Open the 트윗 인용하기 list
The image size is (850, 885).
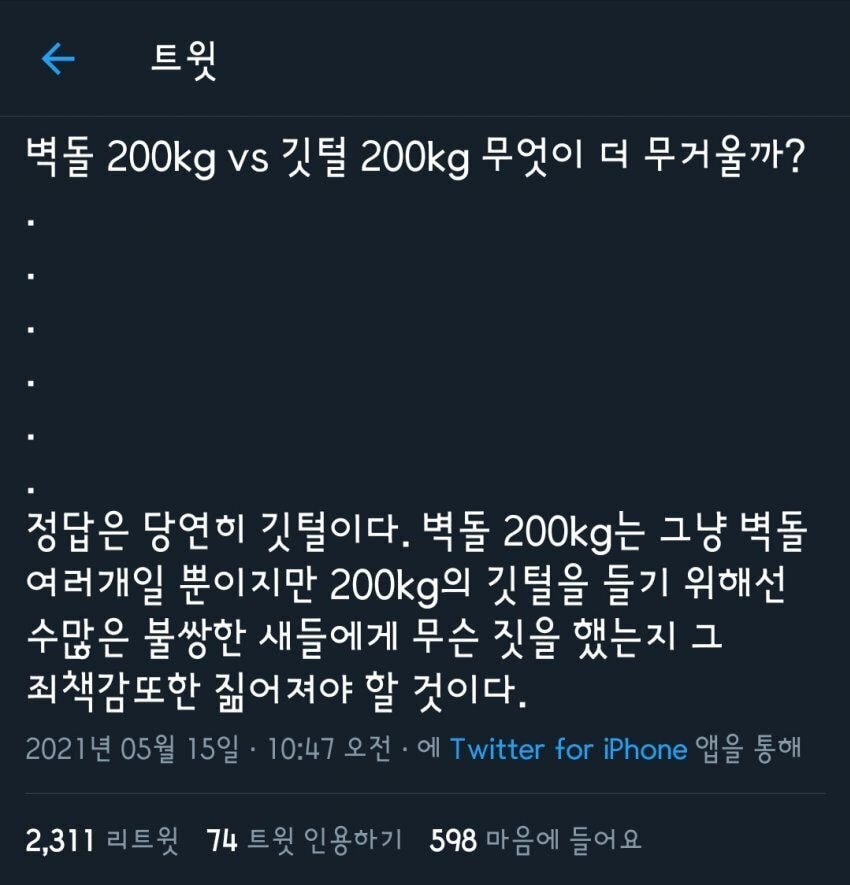[325, 840]
